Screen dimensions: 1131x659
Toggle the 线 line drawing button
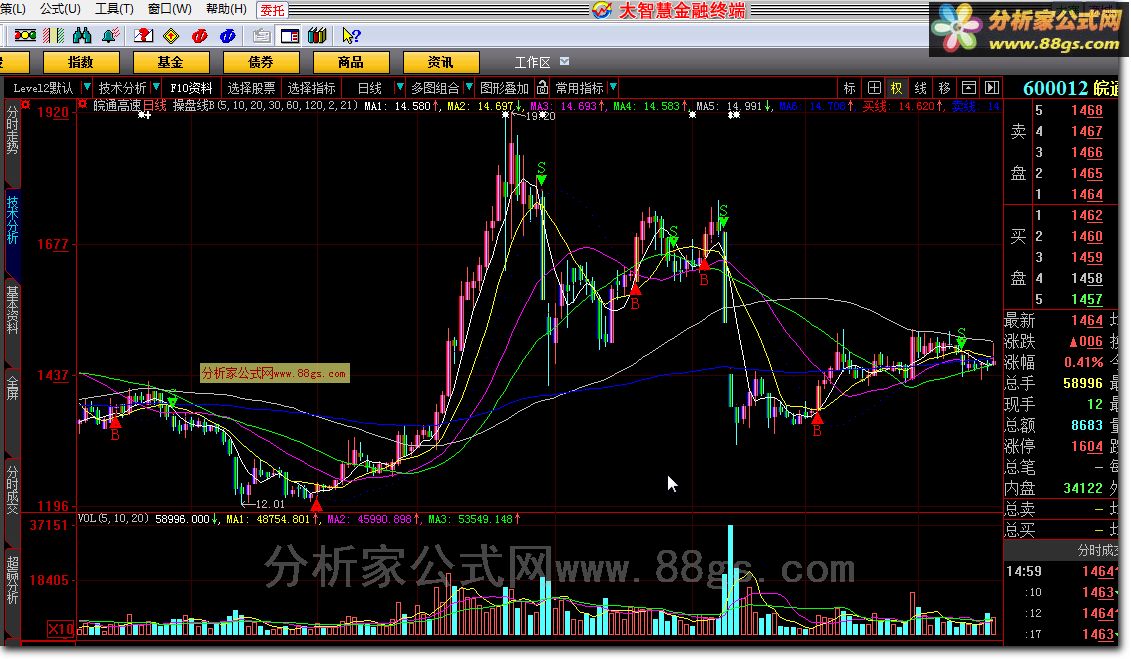click(x=920, y=88)
